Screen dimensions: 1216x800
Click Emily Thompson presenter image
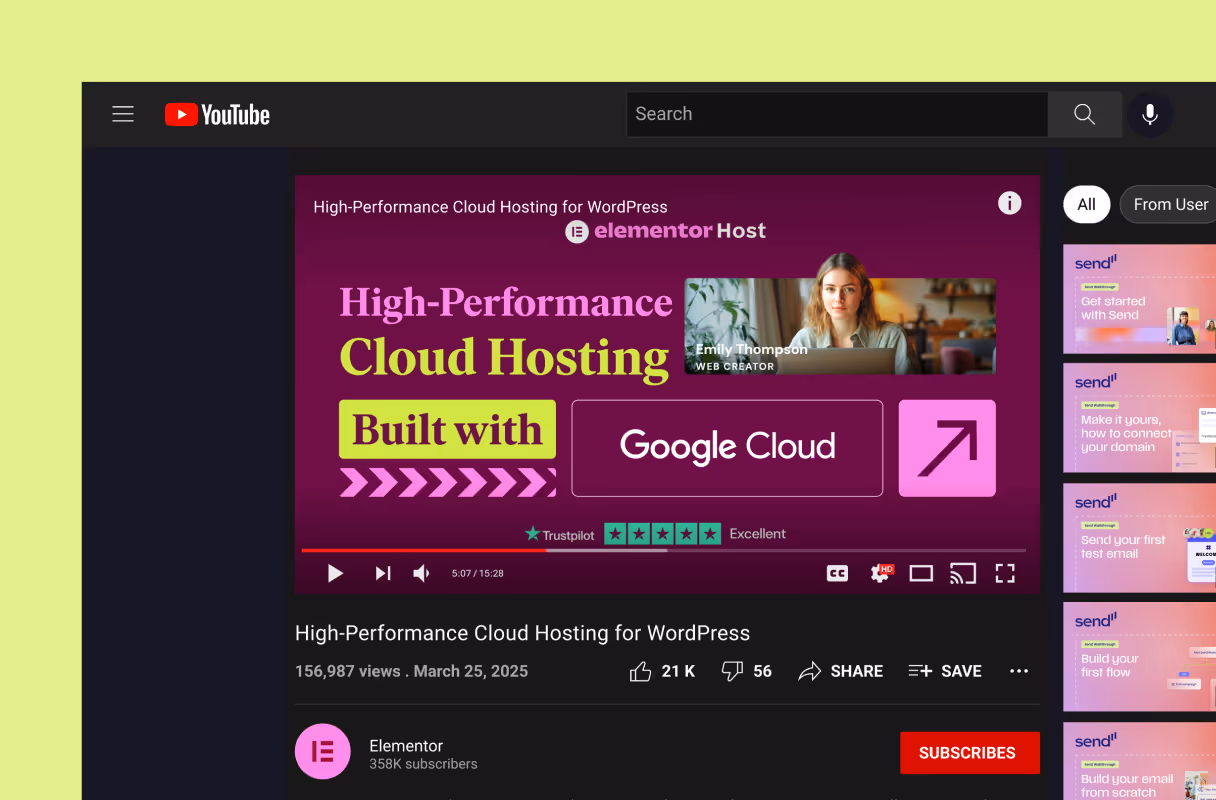840,314
